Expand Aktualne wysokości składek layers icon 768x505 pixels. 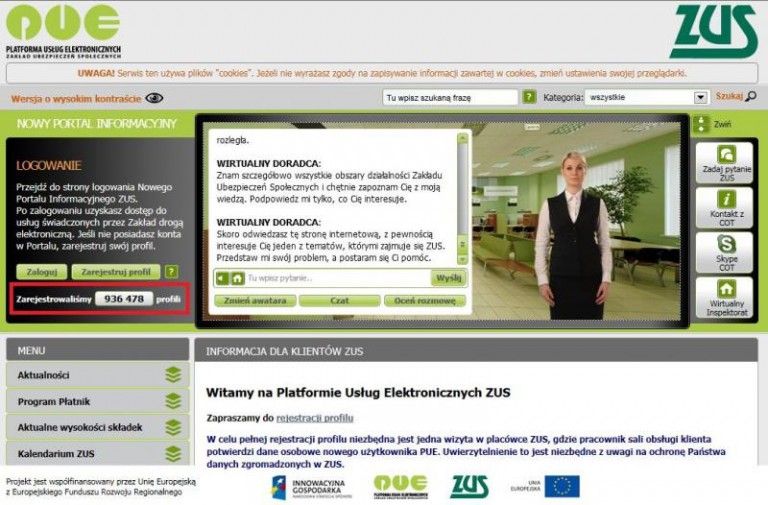pyautogui.click(x=173, y=428)
